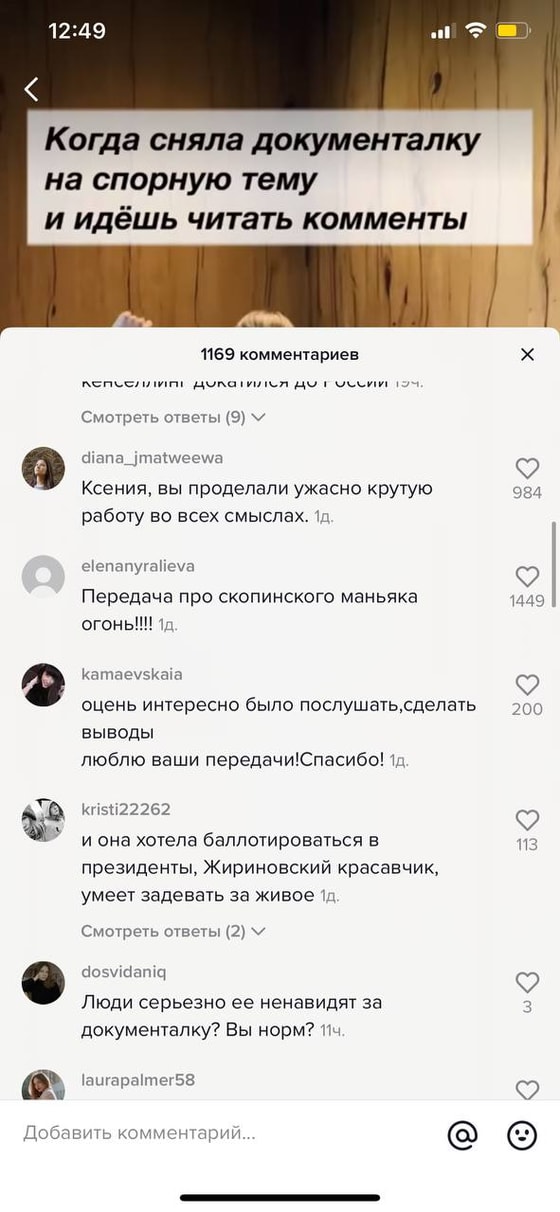Open diana_jmatweewa's profile avatar
The width and height of the screenshot is (560, 1212).
[x=43, y=468]
